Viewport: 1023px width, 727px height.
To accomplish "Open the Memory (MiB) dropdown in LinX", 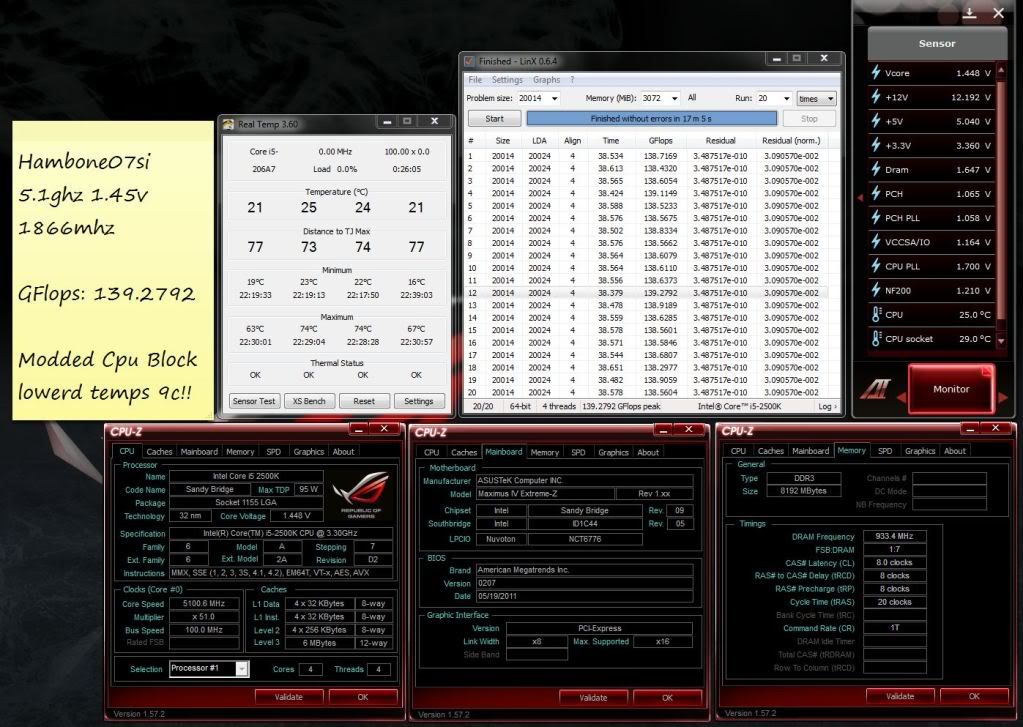I will pyautogui.click(x=674, y=99).
